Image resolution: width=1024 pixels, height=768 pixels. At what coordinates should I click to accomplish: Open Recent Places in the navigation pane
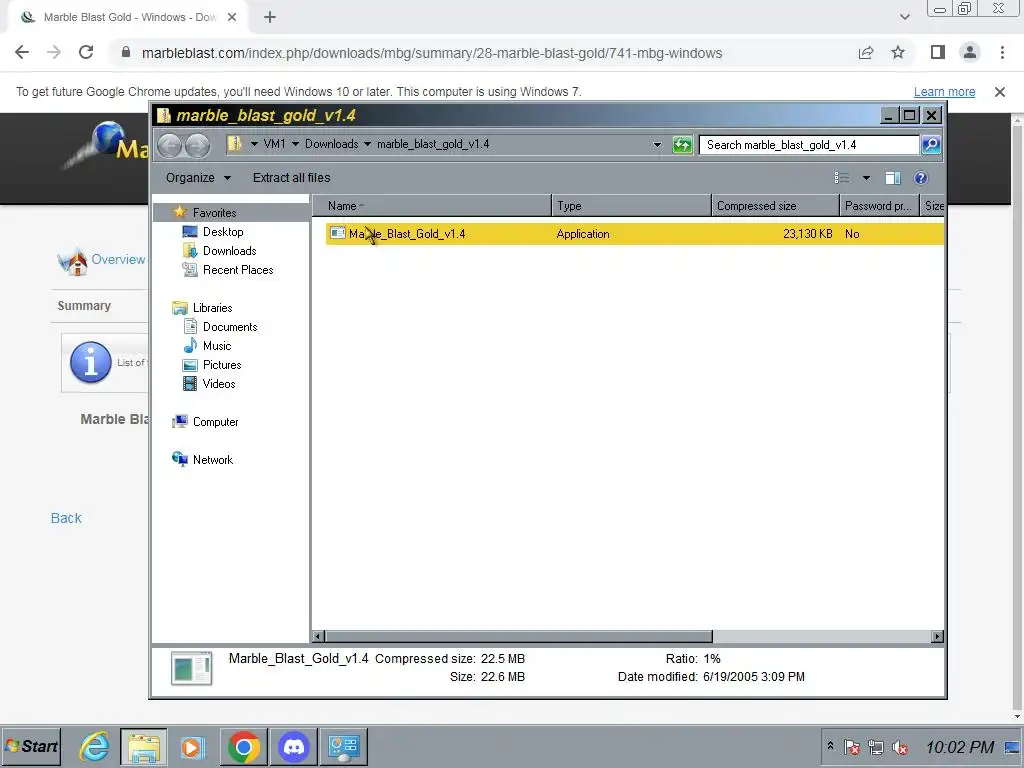tap(238, 270)
